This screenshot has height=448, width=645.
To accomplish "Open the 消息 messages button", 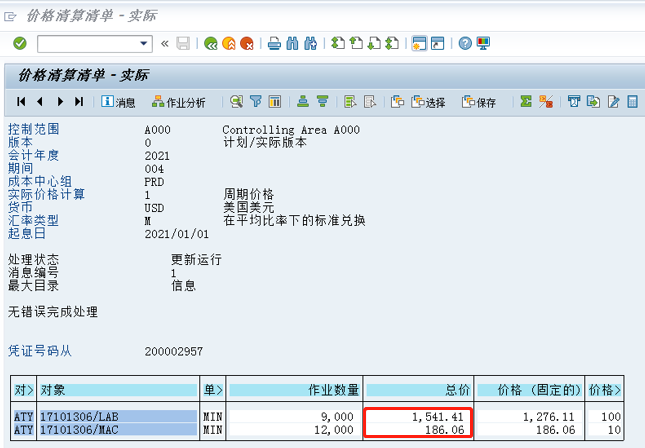I will tap(118, 102).
